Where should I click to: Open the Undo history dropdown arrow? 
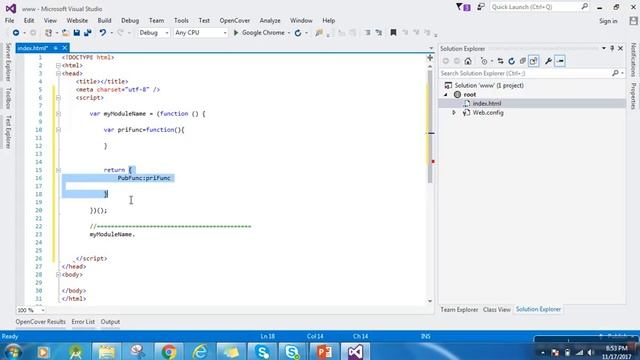(111, 33)
